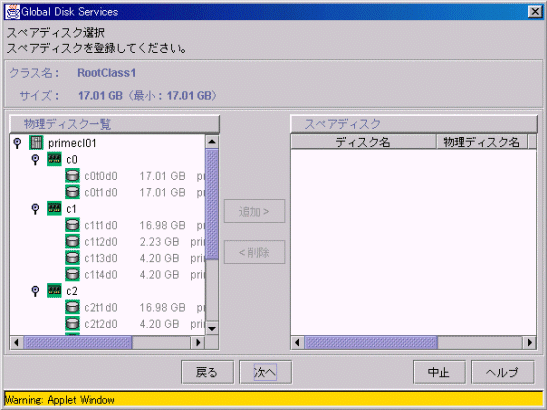Viewport: 547px width, 410px height.
Task: Select the c2t2d0 label text
Action: [101, 324]
